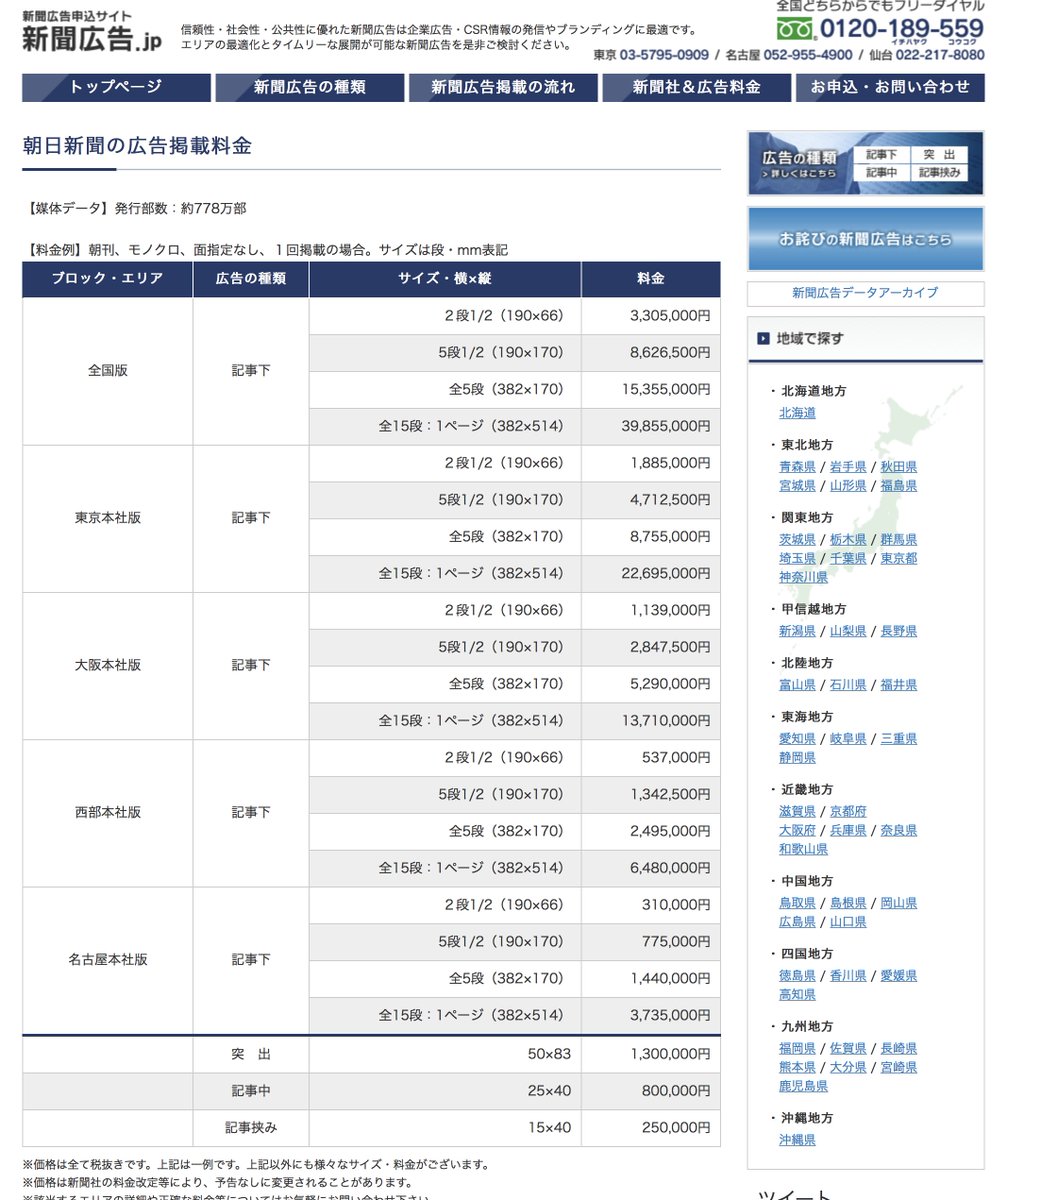The height and width of the screenshot is (1200, 1041).
Task: Open the 鹿児島県 link
Action: (x=804, y=1088)
